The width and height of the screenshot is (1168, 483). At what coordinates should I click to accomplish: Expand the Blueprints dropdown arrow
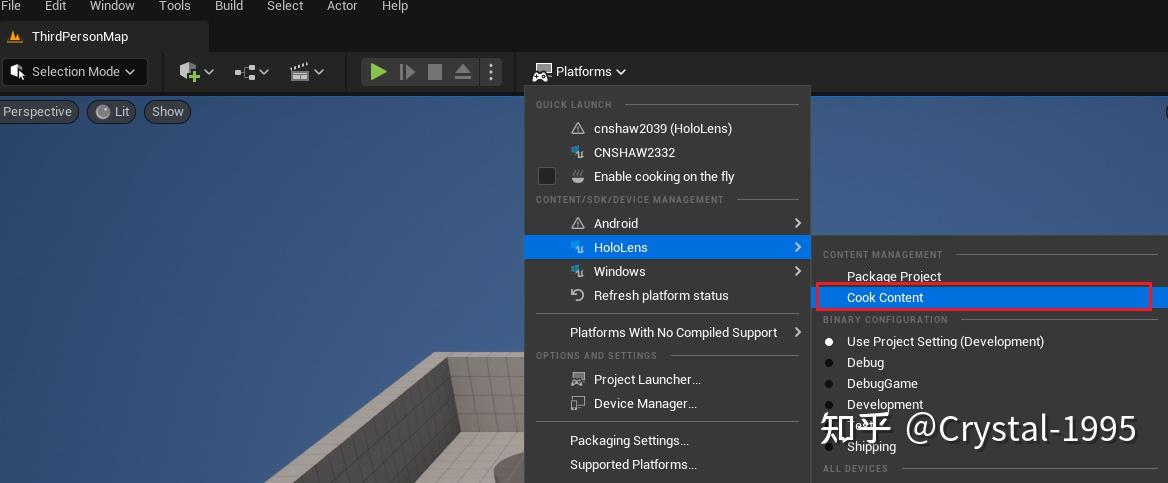point(264,72)
